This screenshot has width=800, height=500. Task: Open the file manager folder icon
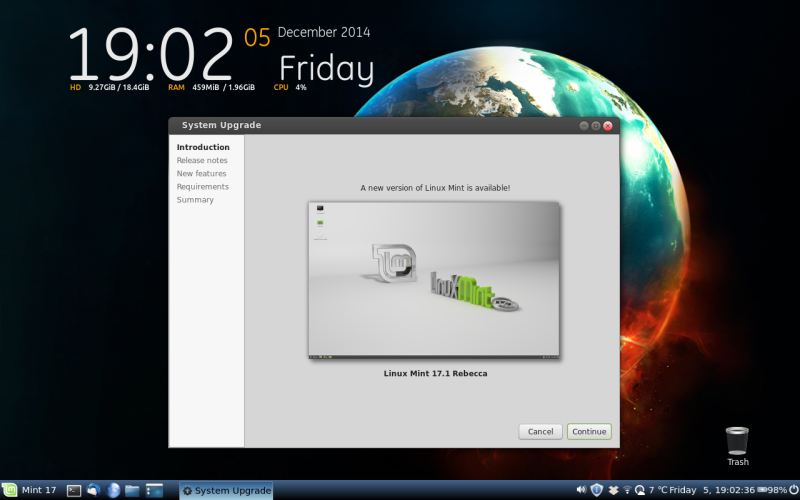pyautogui.click(x=132, y=490)
